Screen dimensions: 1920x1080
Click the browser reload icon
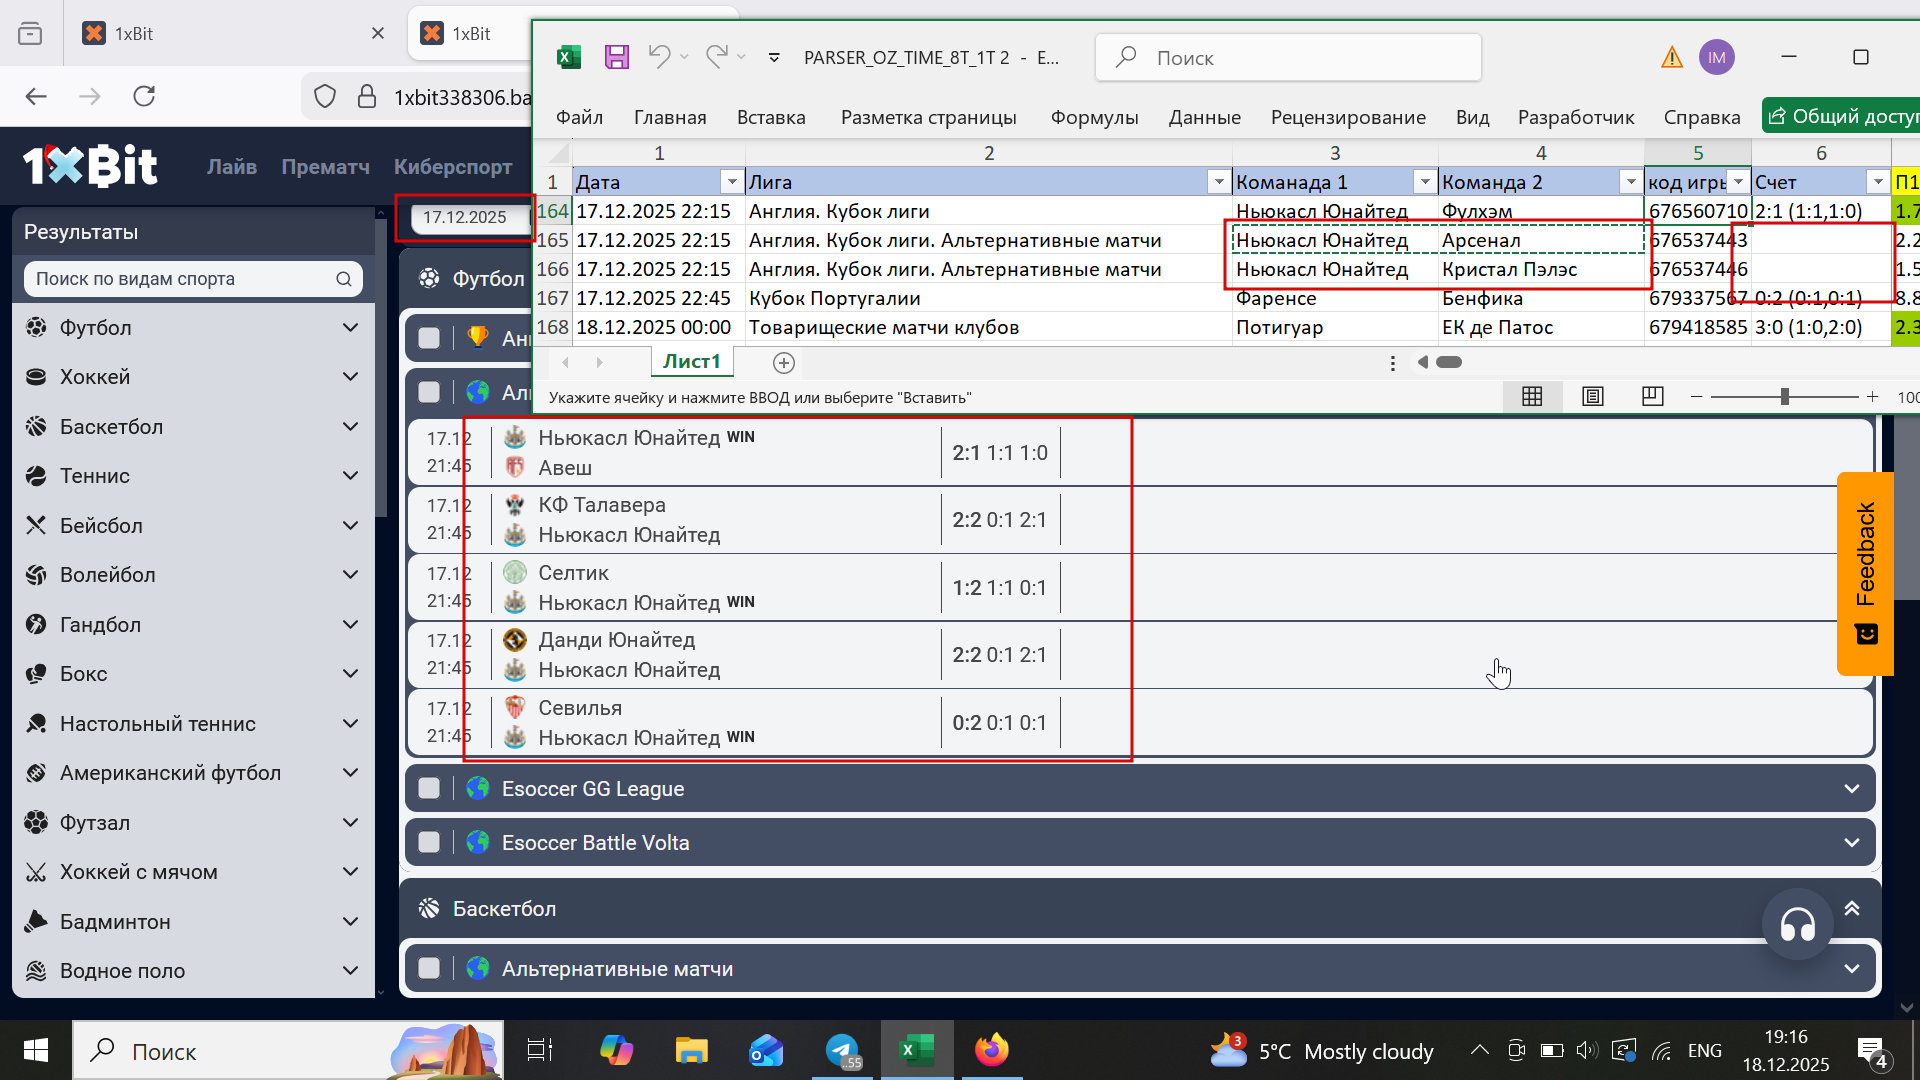tap(144, 96)
